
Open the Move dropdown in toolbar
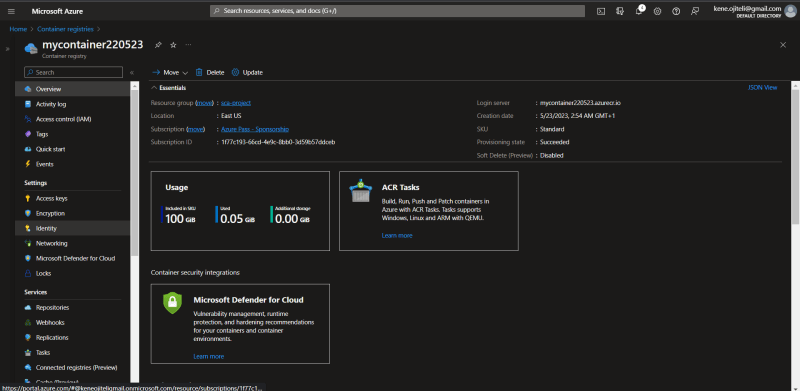coord(170,72)
